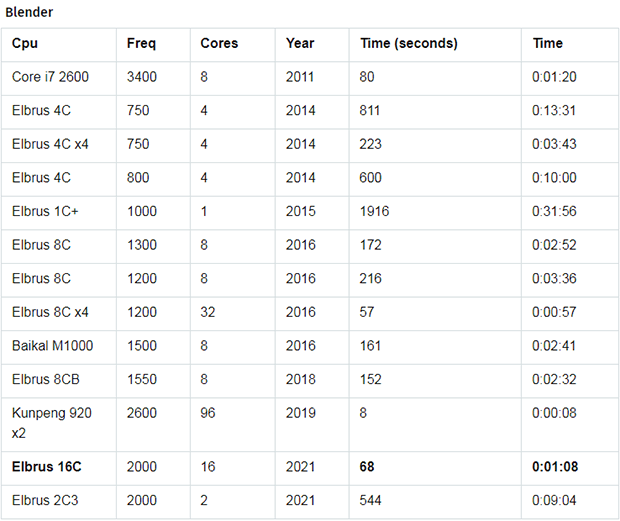Select the Elbrus 2C3 cell
The width and height of the screenshot is (620, 521).
tap(45, 500)
